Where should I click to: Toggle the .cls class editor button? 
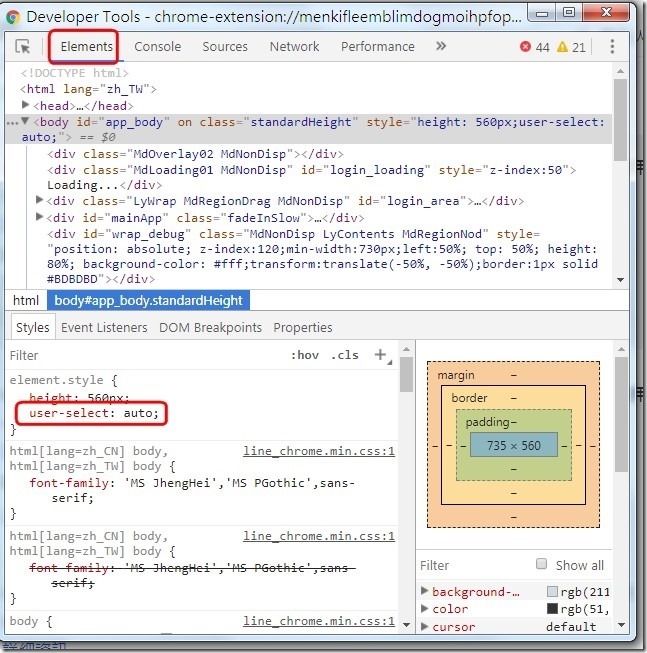[345, 355]
